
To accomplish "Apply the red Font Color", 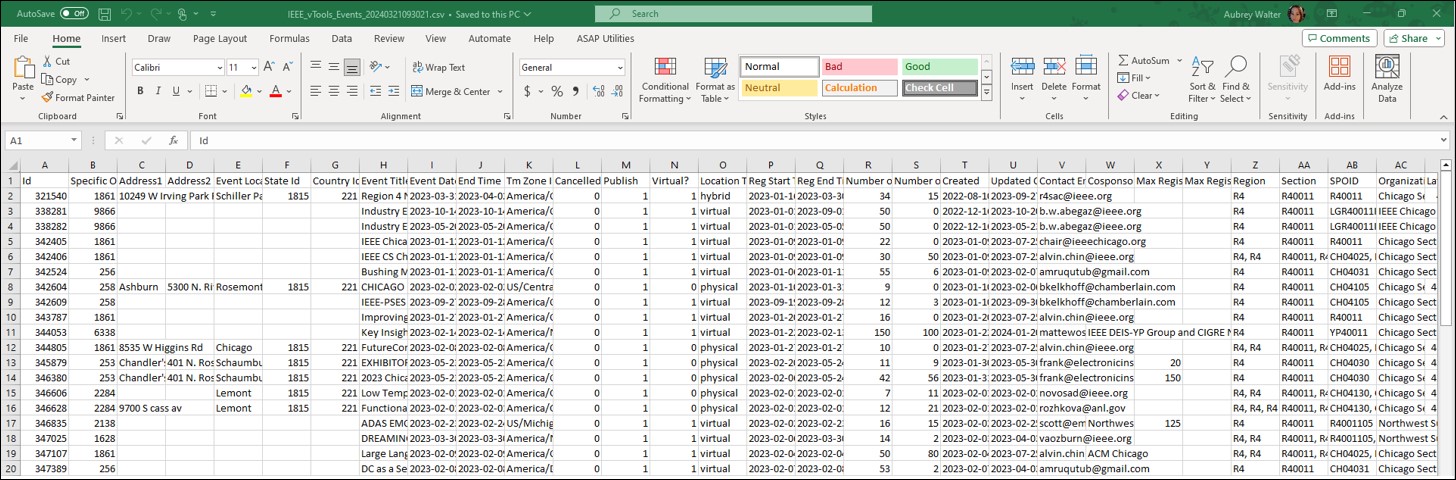I will [x=275, y=91].
